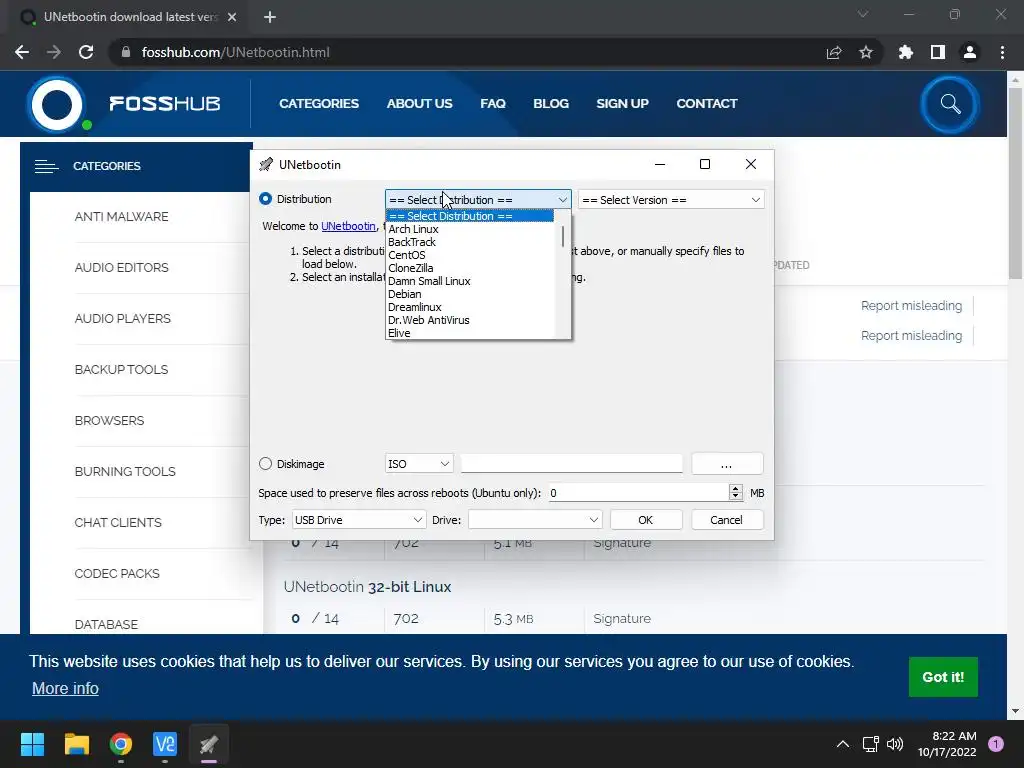Click the disk image browse '...' button
1024x768 pixels.
(726, 464)
